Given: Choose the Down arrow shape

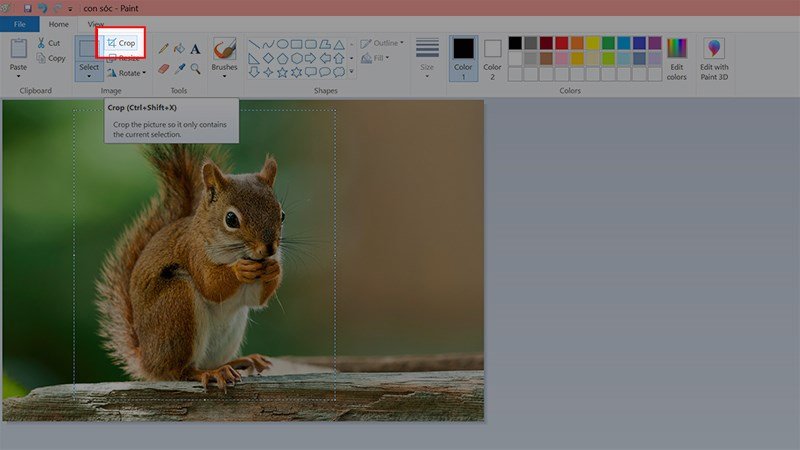Looking at the screenshot, I should pos(254,72).
